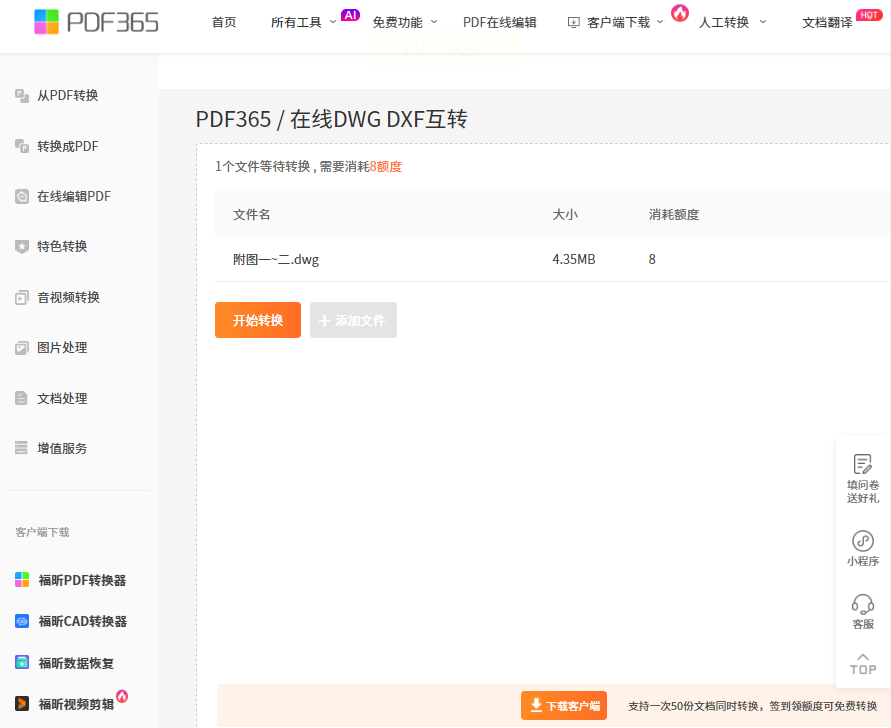
Task: Select 增值服务 in the sidebar
Action: pyautogui.click(x=62, y=448)
